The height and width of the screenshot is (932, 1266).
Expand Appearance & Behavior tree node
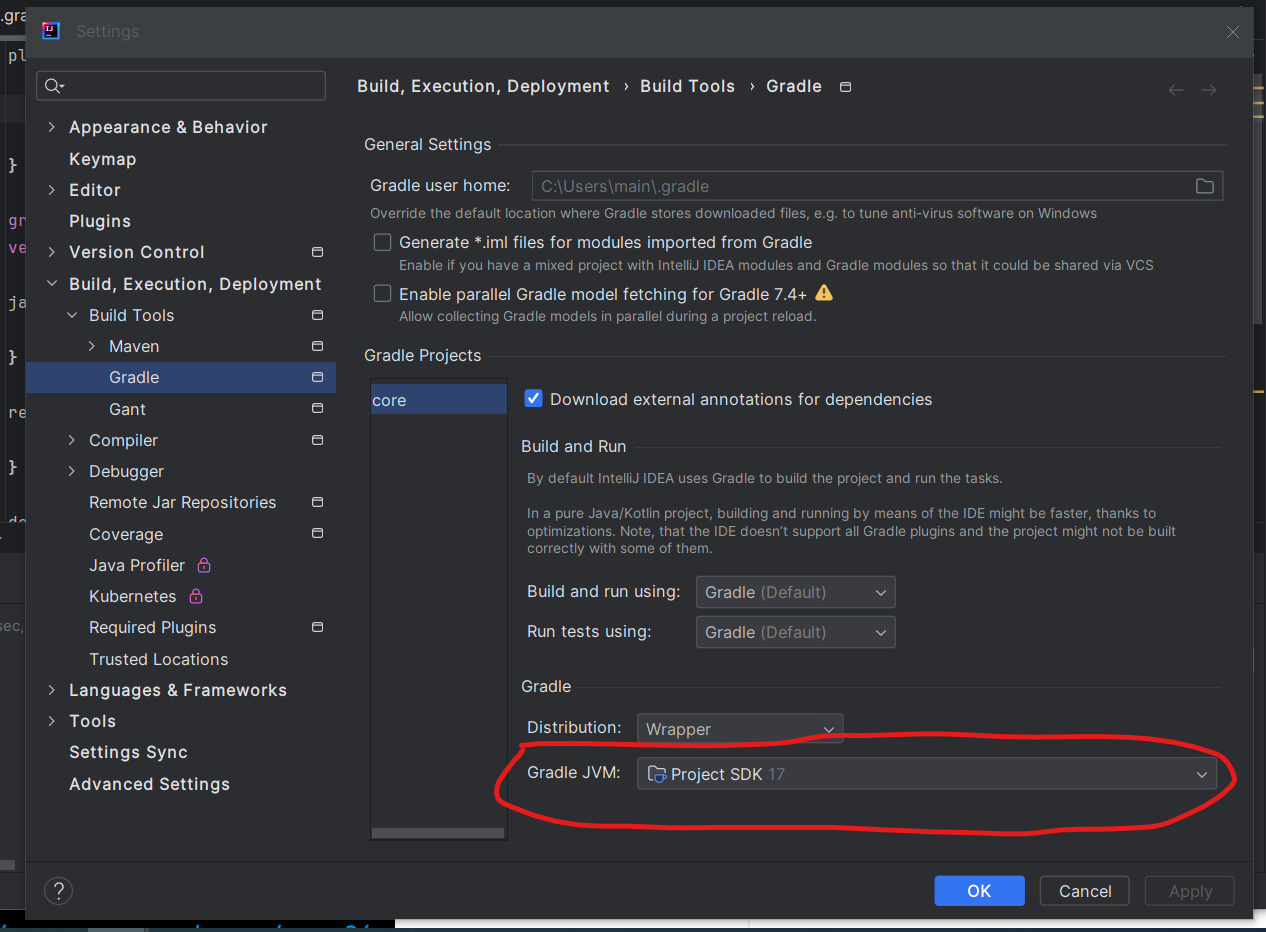point(52,127)
